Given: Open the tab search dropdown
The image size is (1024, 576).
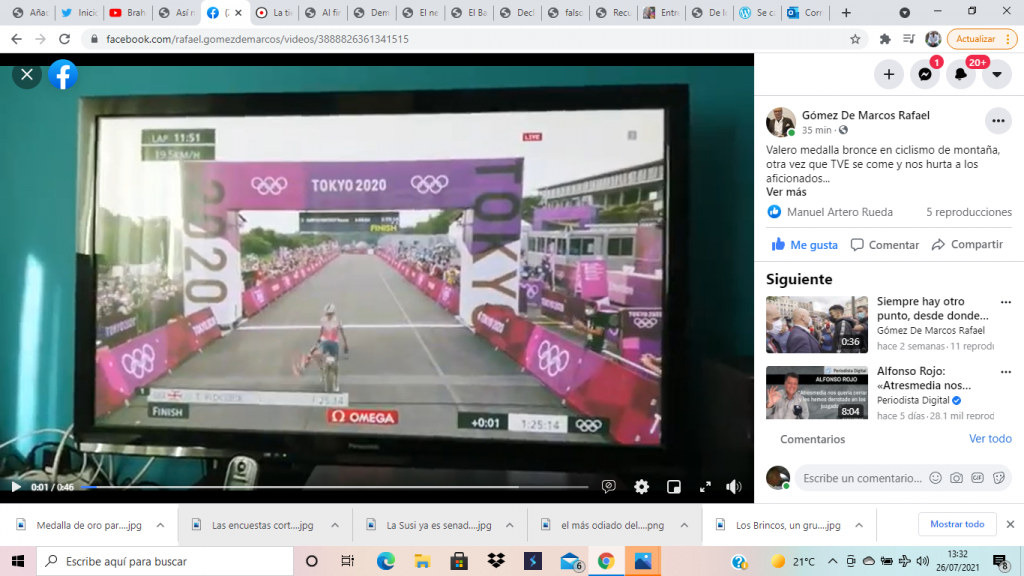Looking at the screenshot, I should 904,12.
